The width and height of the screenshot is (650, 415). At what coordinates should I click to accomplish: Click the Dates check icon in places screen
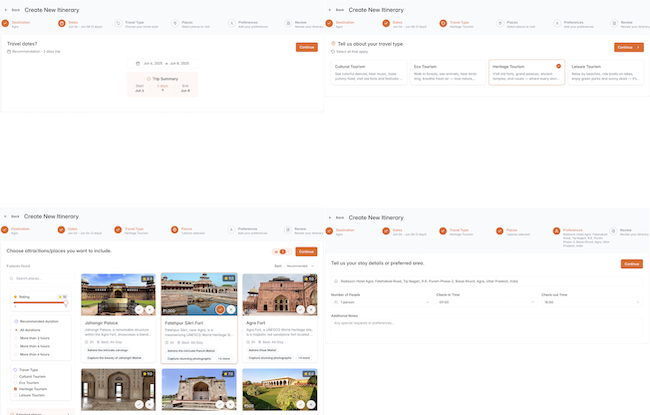coord(61,230)
